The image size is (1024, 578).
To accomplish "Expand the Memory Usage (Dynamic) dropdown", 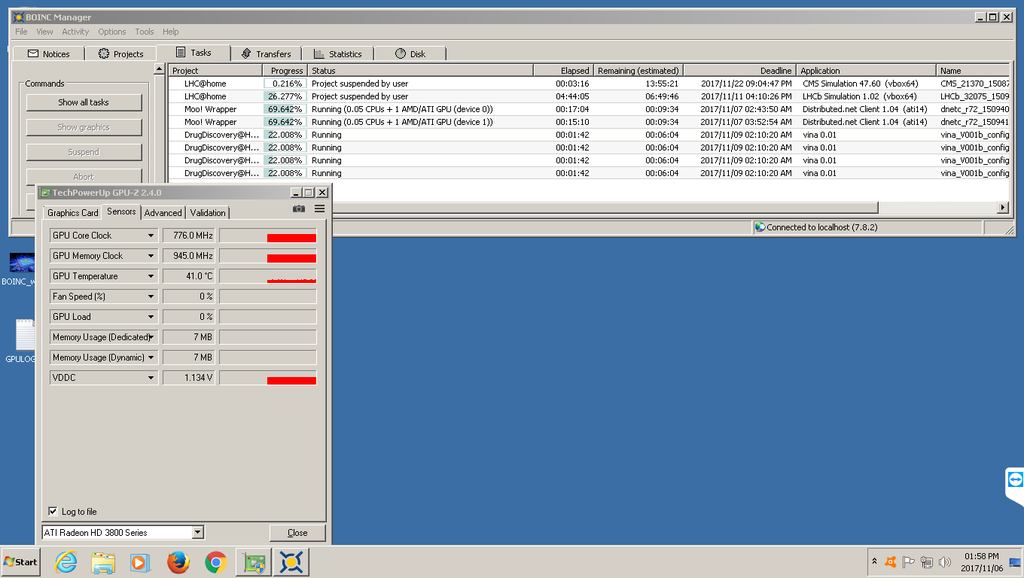I will tap(151, 357).
